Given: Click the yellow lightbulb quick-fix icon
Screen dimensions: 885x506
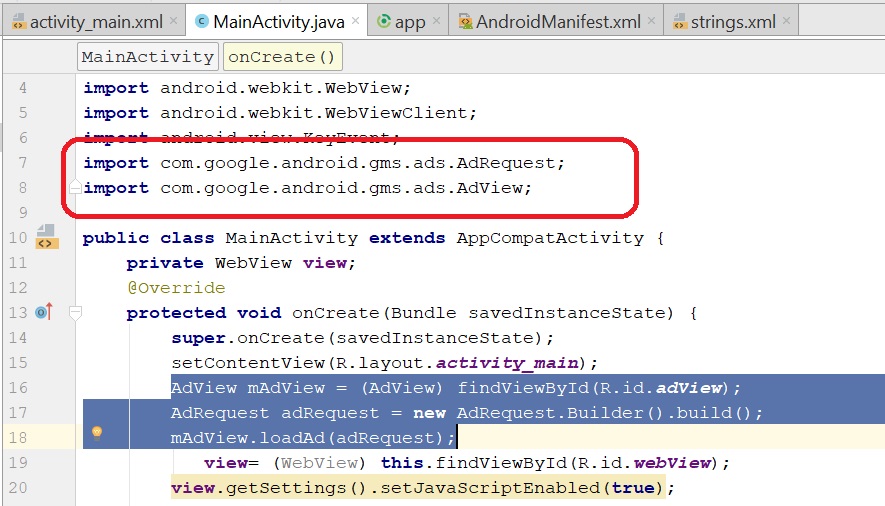Looking at the screenshot, I should 97,433.
